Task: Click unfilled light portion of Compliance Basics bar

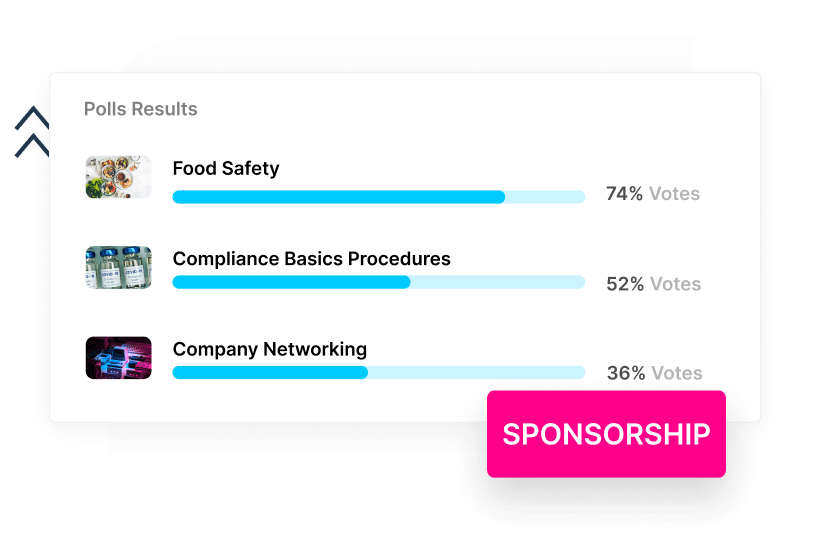Action: coord(497,283)
